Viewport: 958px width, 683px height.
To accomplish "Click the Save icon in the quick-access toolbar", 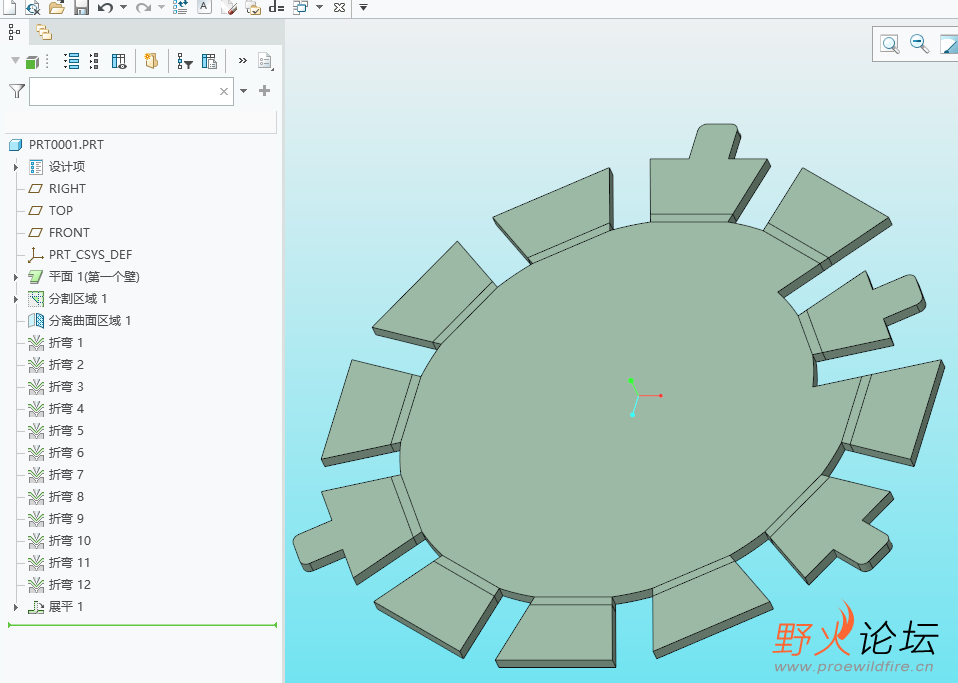I will (81, 7).
